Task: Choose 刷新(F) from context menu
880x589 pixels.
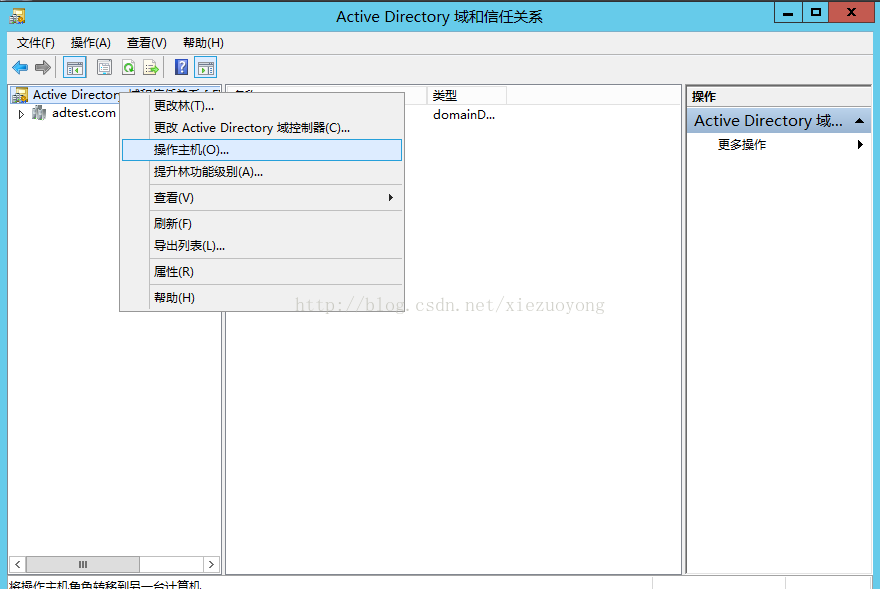Action: 262,223
